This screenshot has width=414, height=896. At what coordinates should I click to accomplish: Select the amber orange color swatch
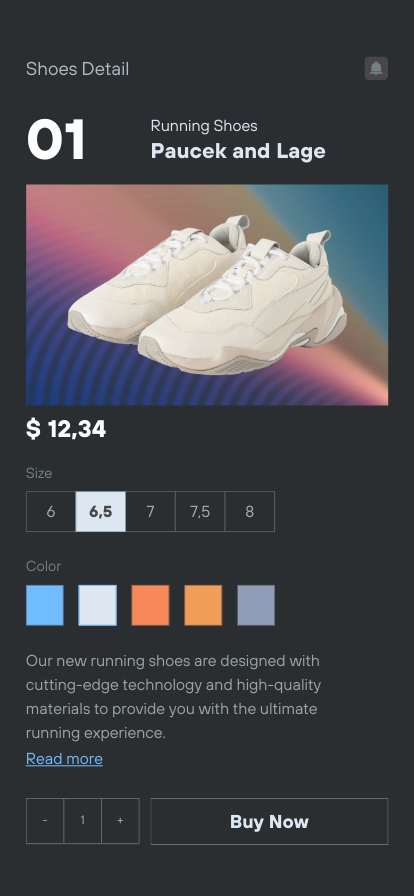203,605
